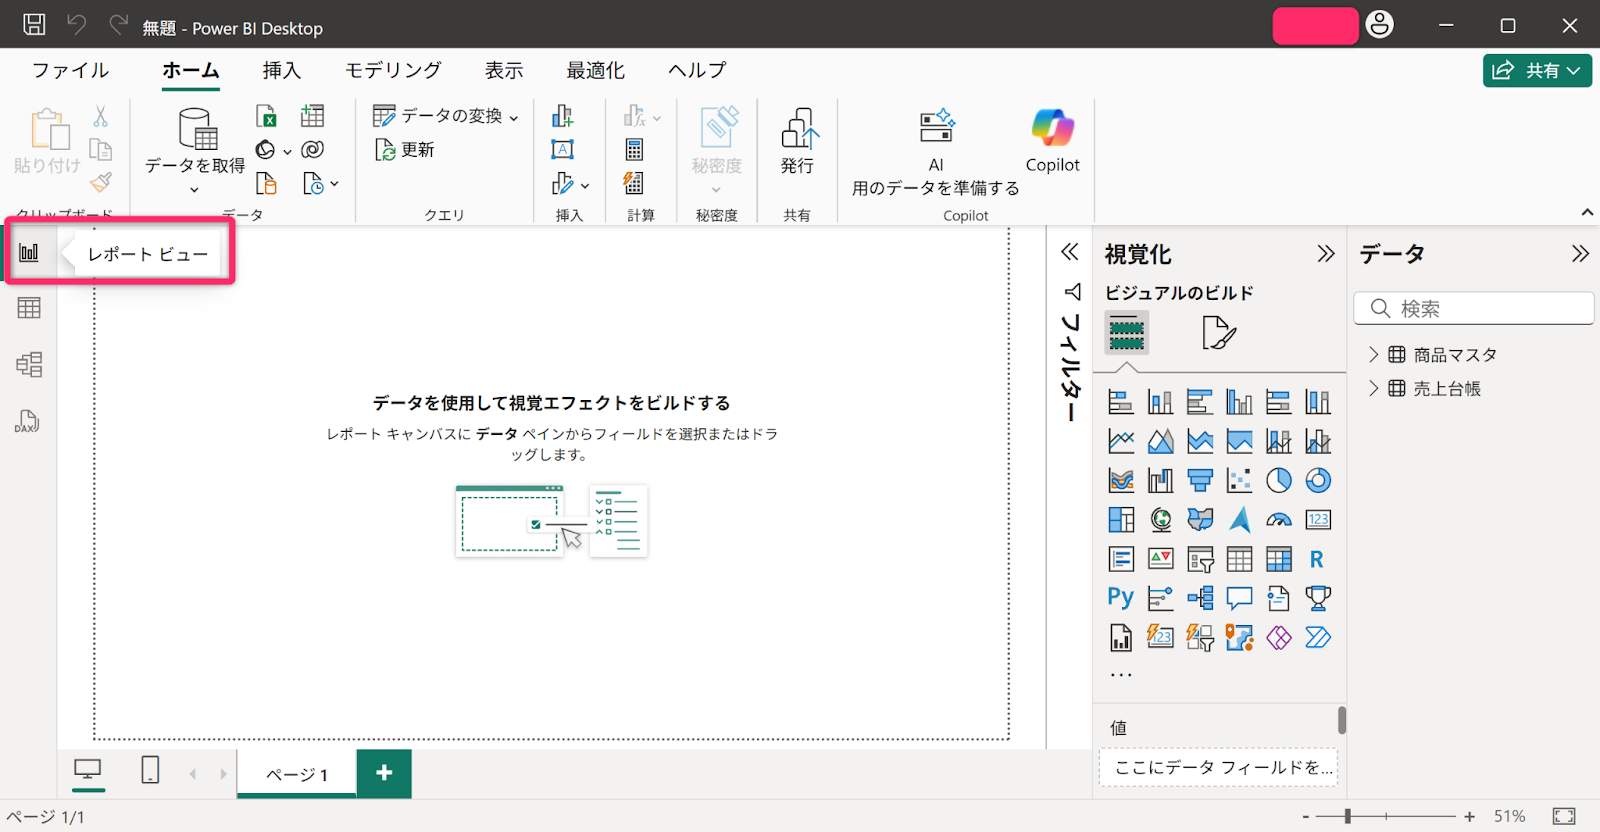This screenshot has width=1600, height=832.
Task: Expand the 売上台帳 table
Action: click(1373, 388)
